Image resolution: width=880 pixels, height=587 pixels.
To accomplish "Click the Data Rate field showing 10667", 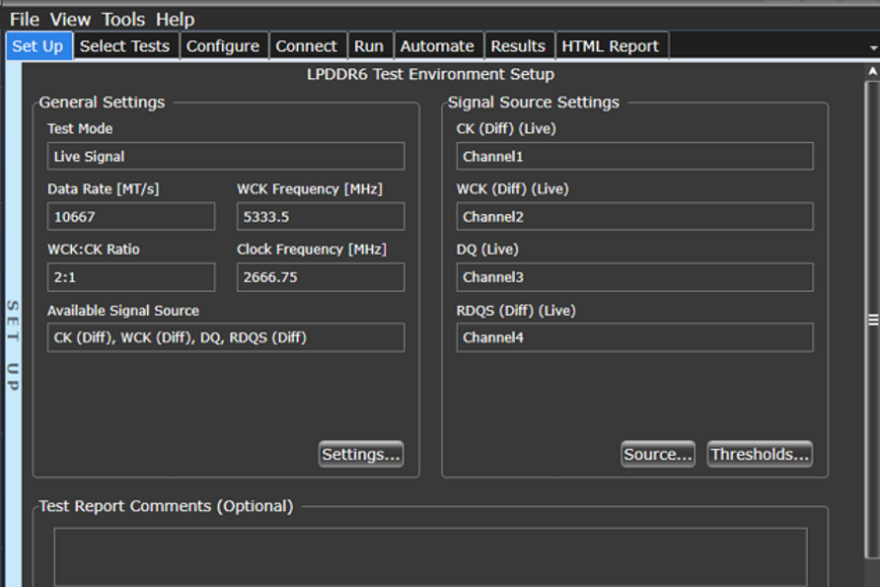I will click(x=131, y=217).
